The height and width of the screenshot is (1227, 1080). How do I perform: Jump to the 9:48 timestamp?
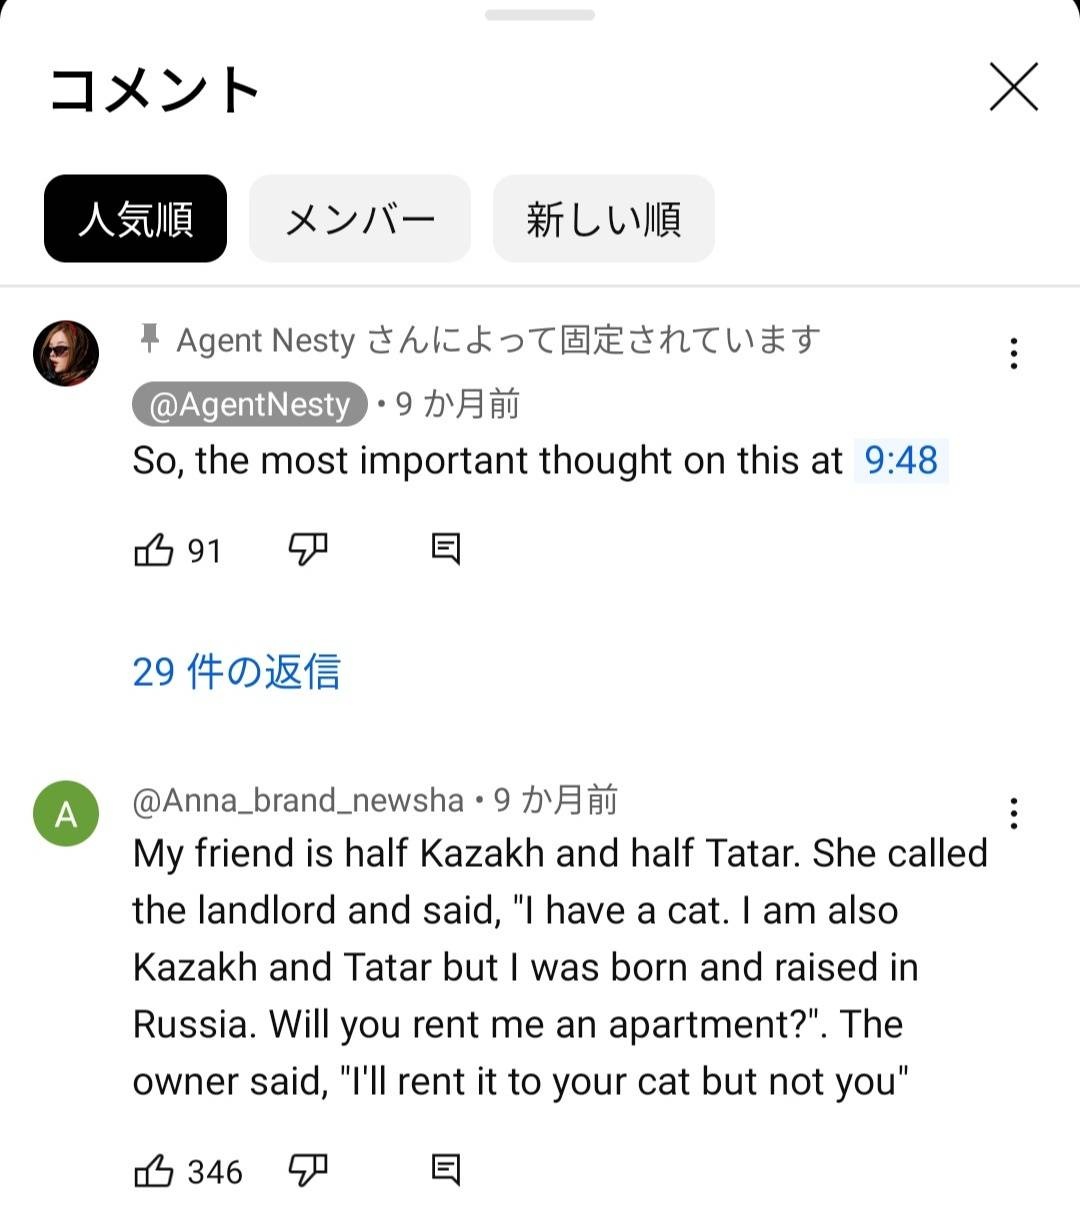pyautogui.click(x=901, y=461)
